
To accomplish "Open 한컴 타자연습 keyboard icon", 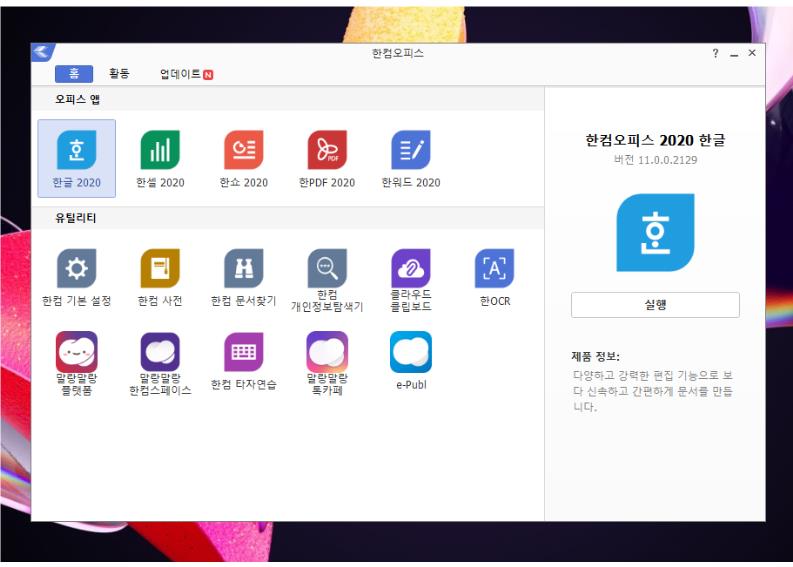I will tap(244, 352).
